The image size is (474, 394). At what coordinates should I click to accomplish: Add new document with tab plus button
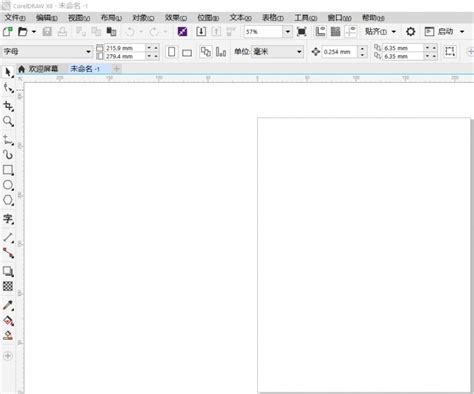click(117, 69)
